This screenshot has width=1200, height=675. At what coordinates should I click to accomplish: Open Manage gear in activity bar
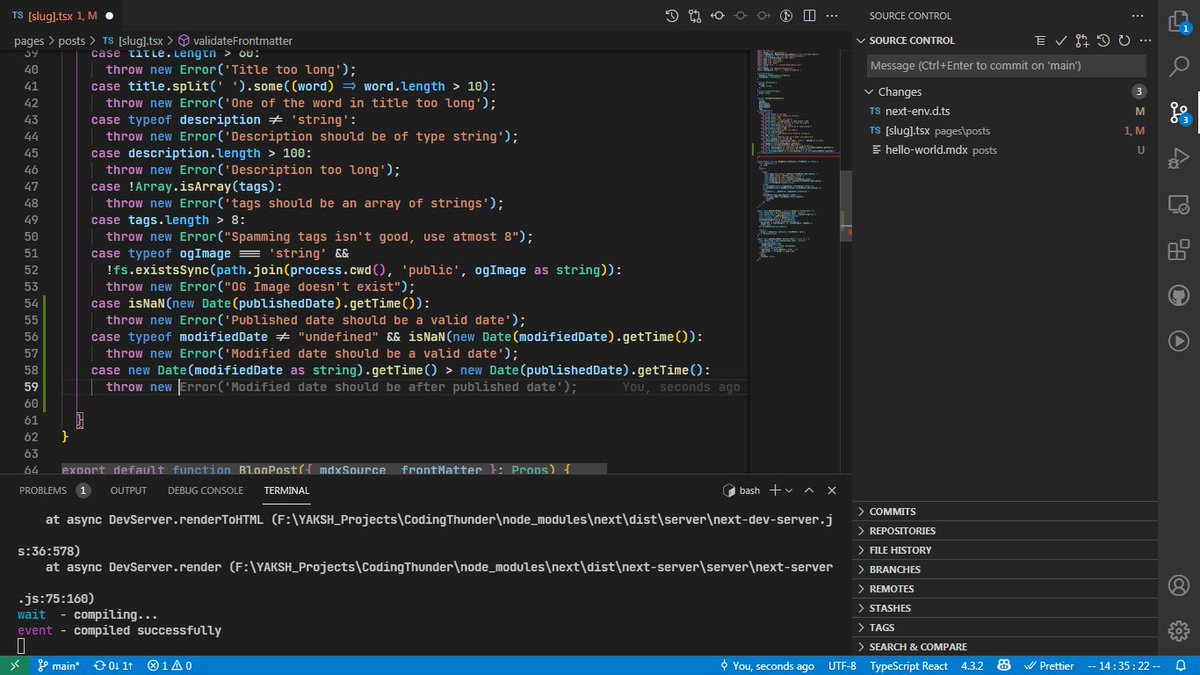tap(1178, 630)
